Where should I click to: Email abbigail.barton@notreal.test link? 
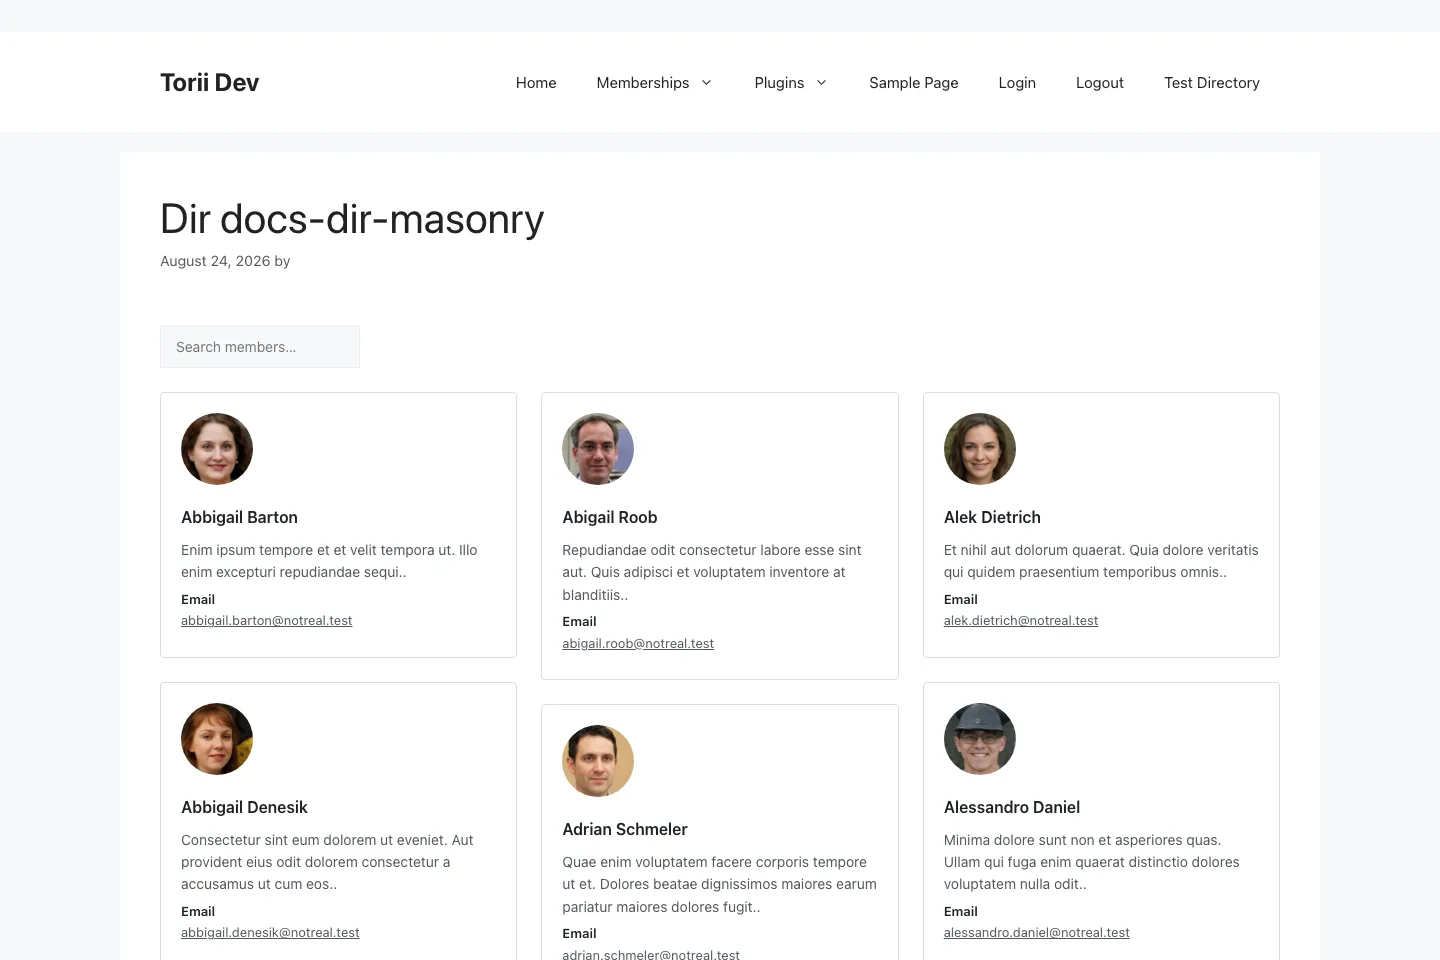tap(267, 621)
